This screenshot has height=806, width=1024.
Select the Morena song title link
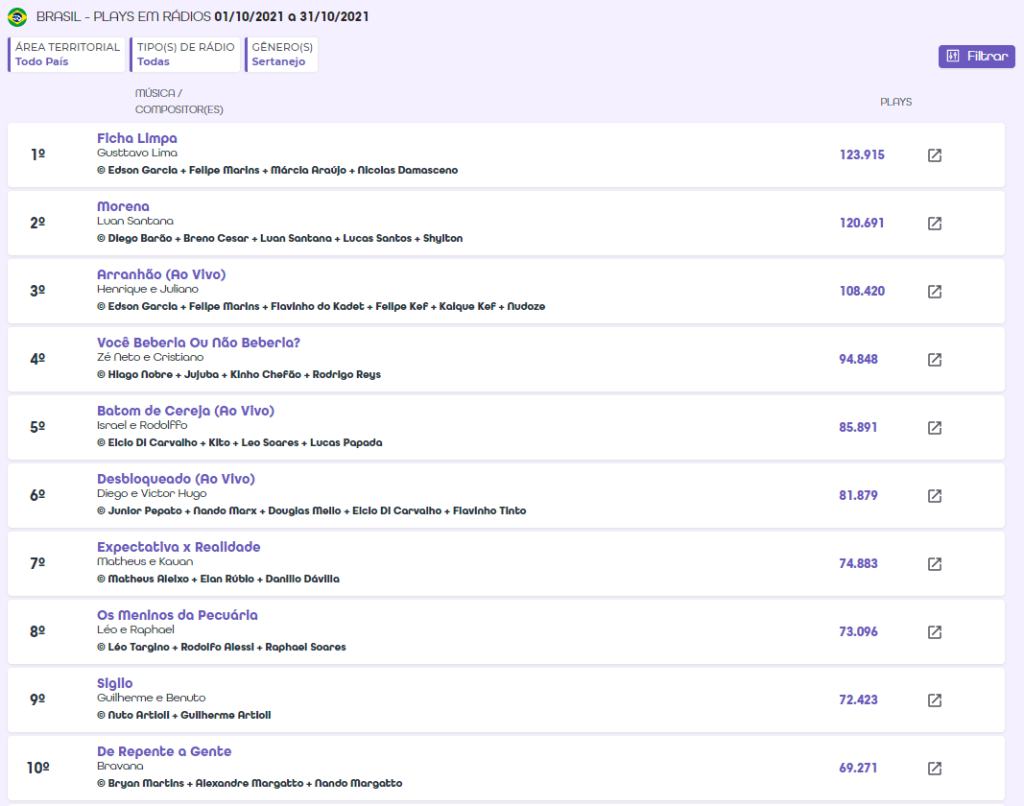(123, 206)
